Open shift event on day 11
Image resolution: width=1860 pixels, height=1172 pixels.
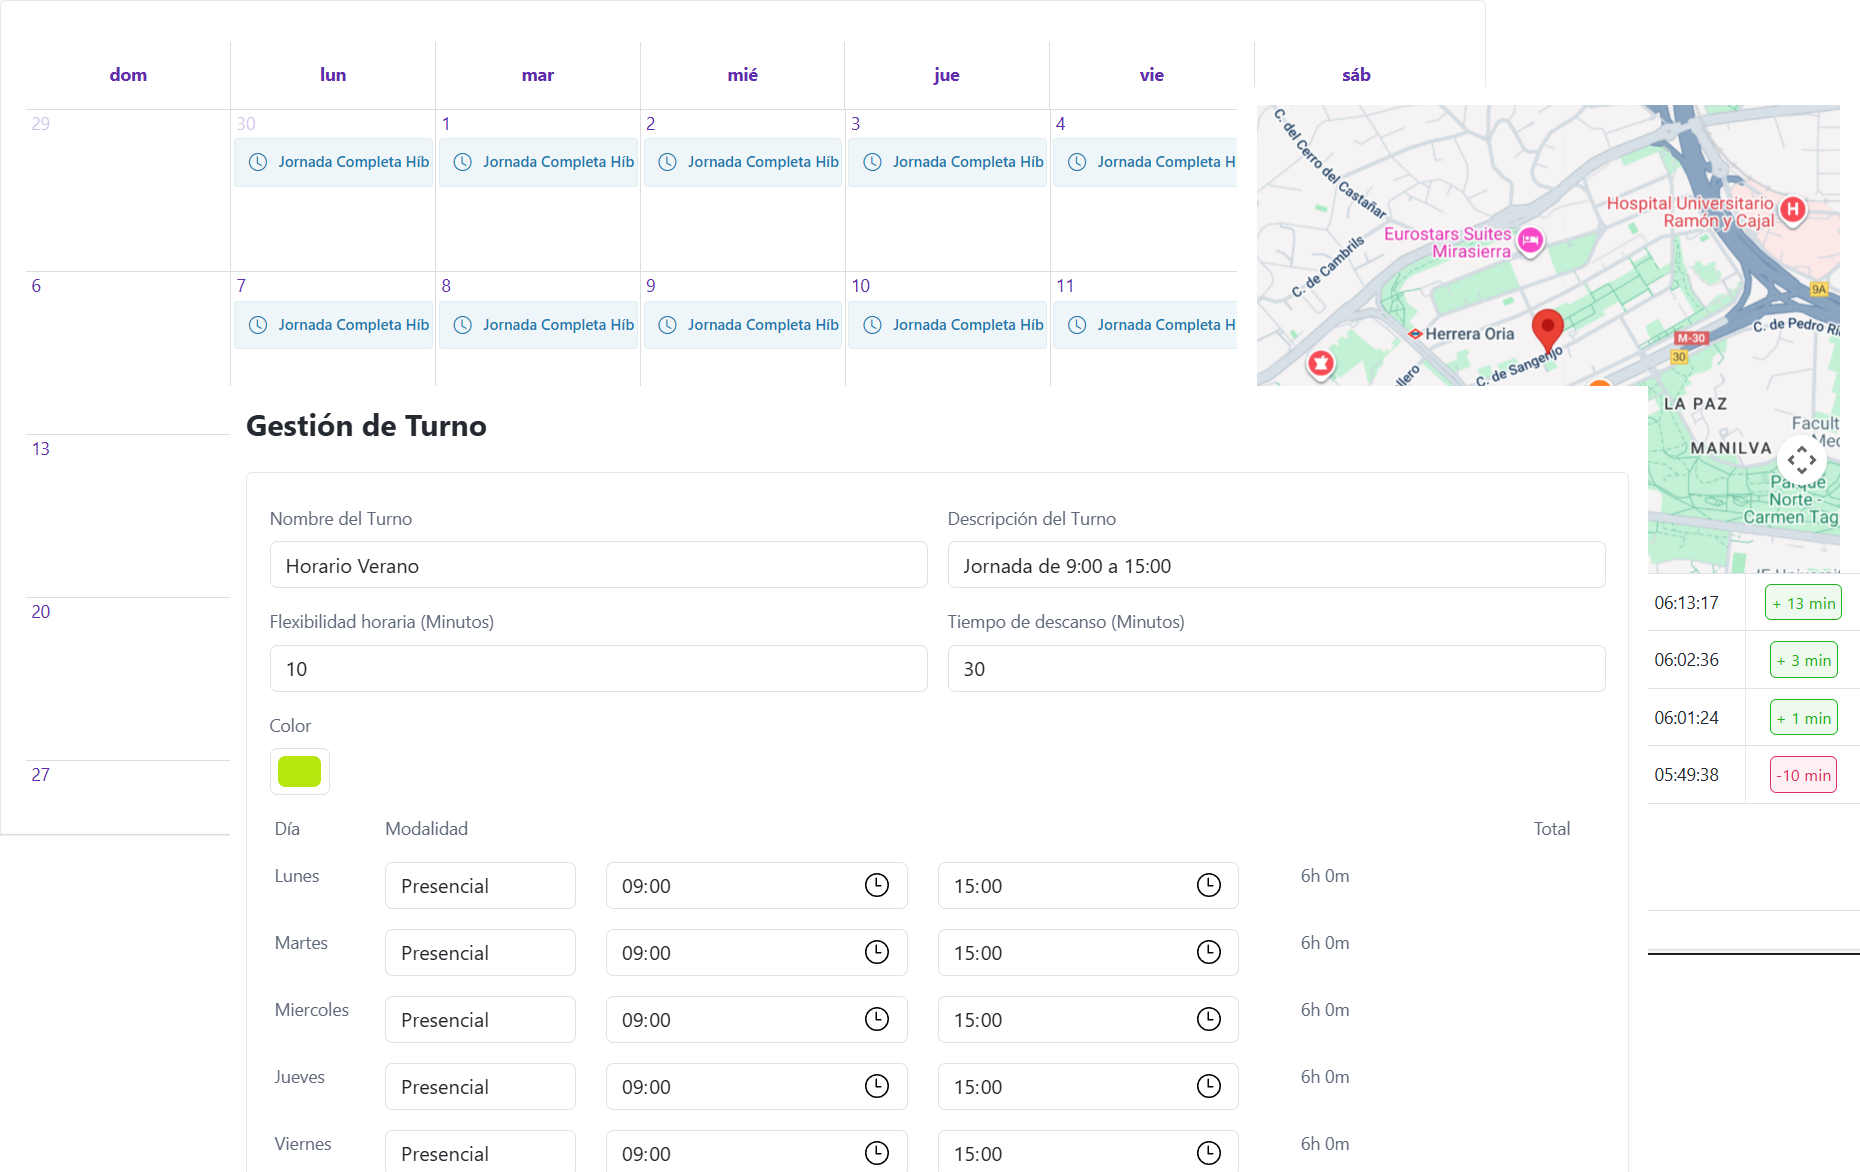(x=1145, y=325)
